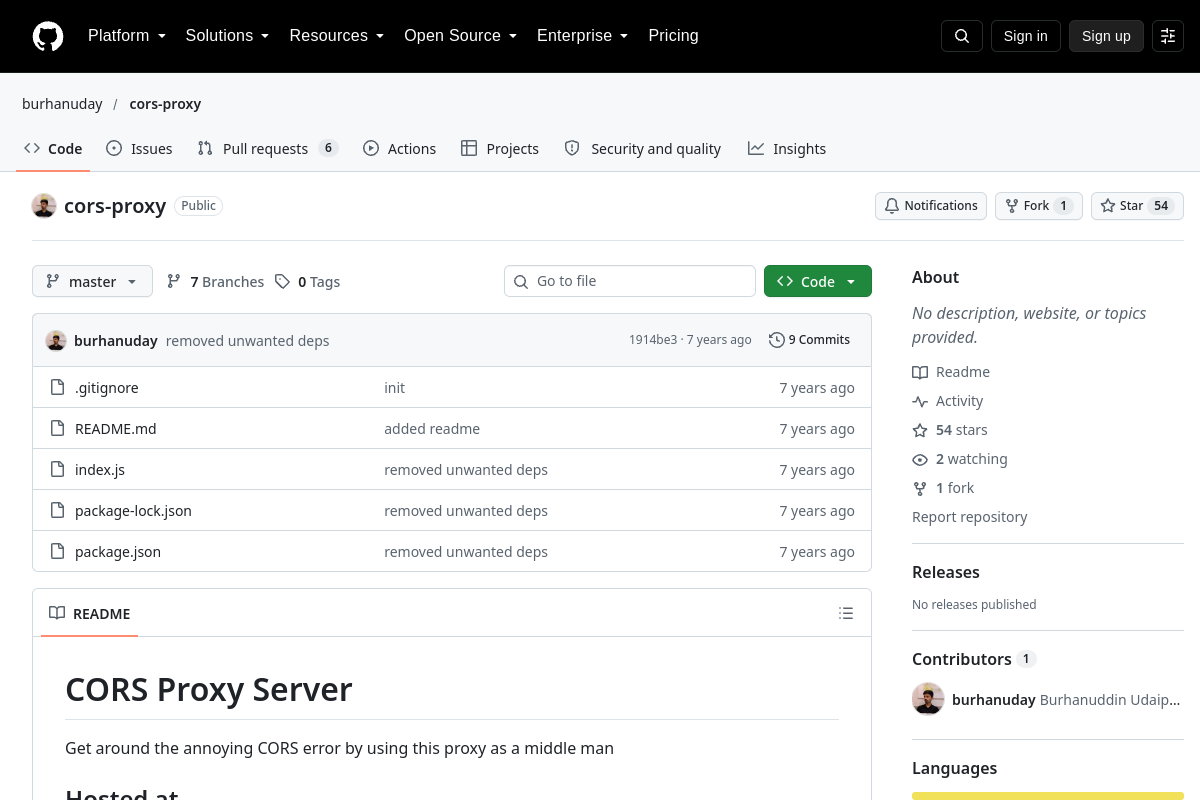Switch to the Code tab
This screenshot has height=800, width=1200.
tap(54, 148)
